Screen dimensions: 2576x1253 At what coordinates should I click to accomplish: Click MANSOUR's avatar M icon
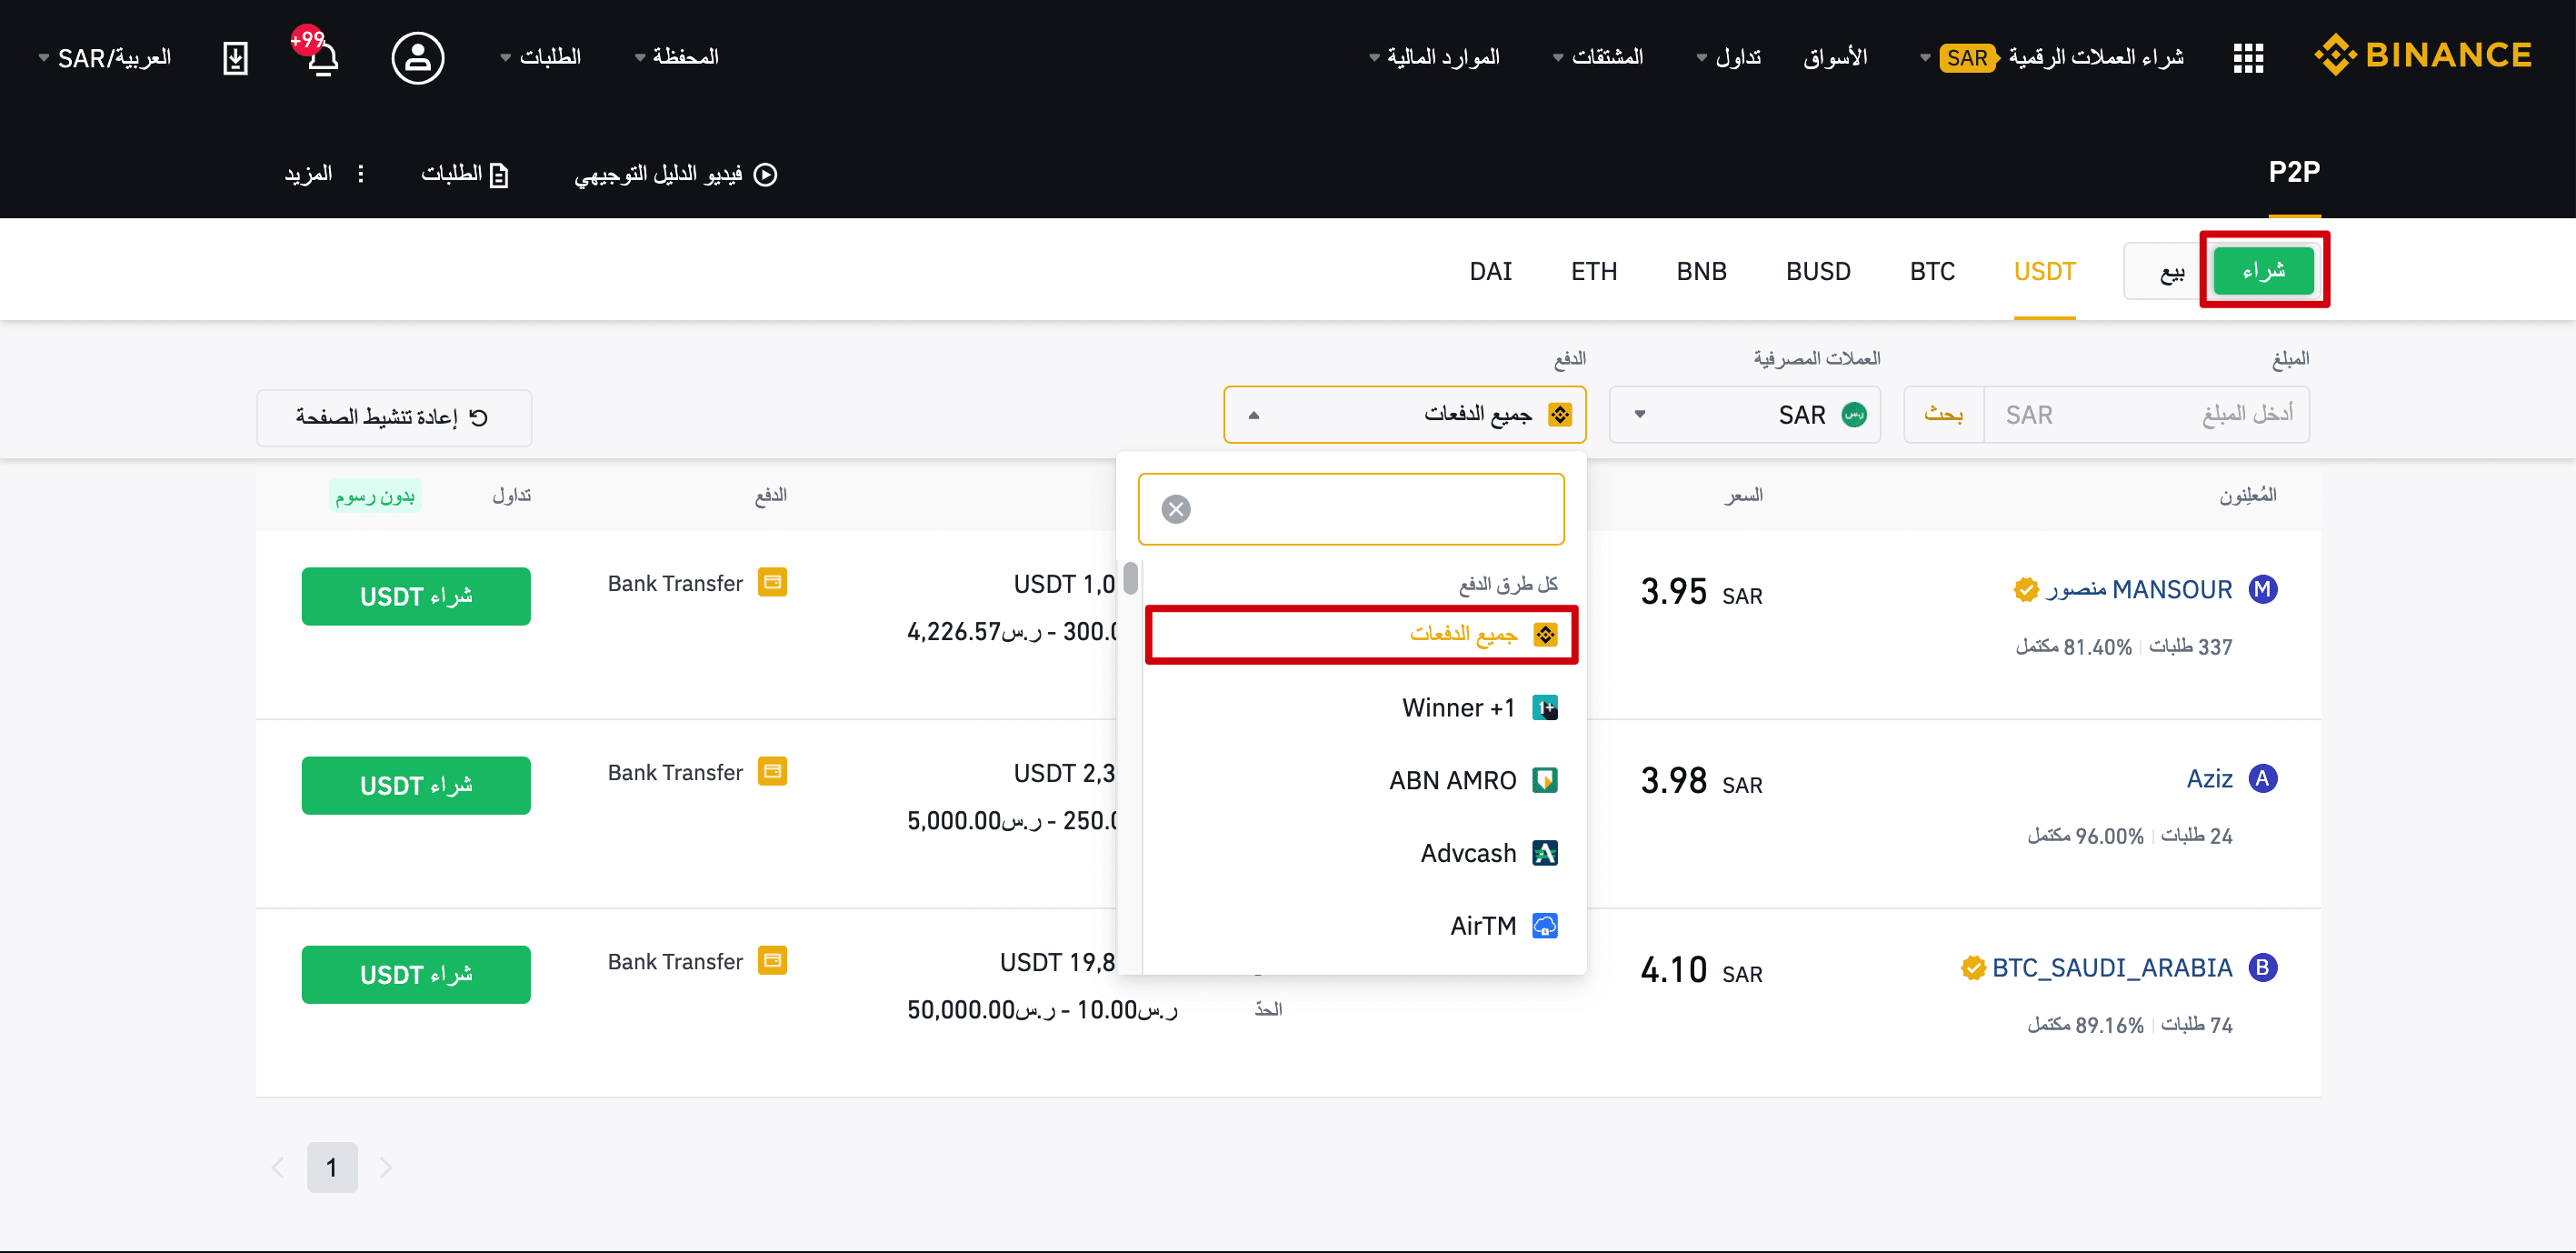[2263, 589]
